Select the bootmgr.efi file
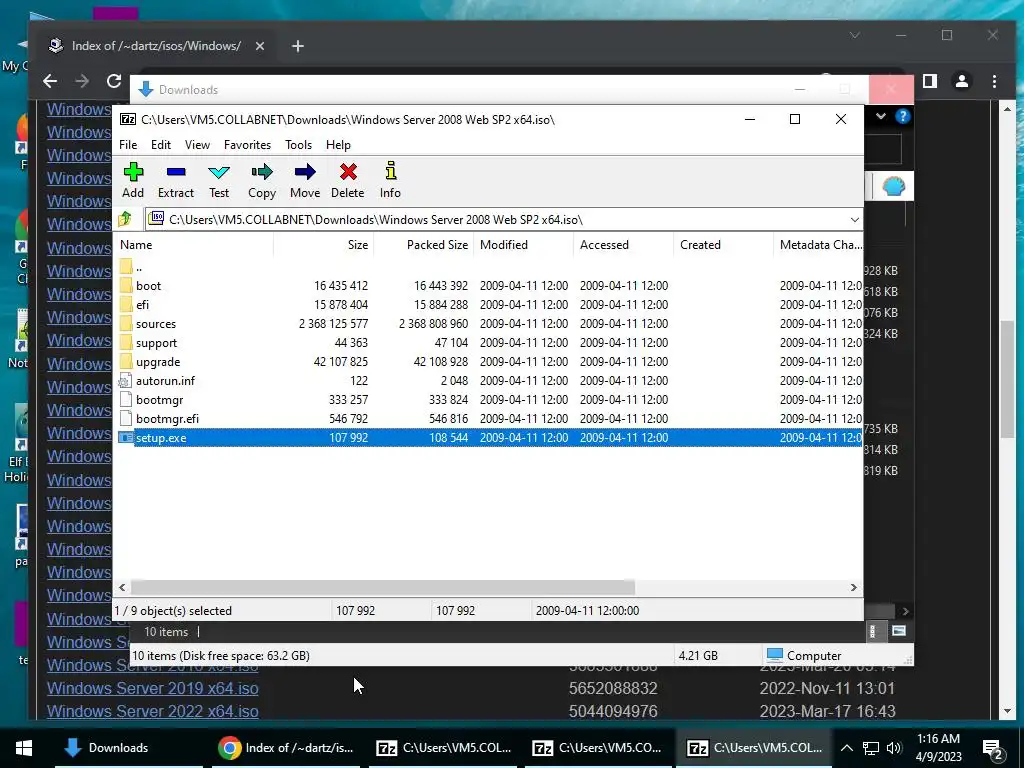1024x768 pixels. [x=488, y=419]
